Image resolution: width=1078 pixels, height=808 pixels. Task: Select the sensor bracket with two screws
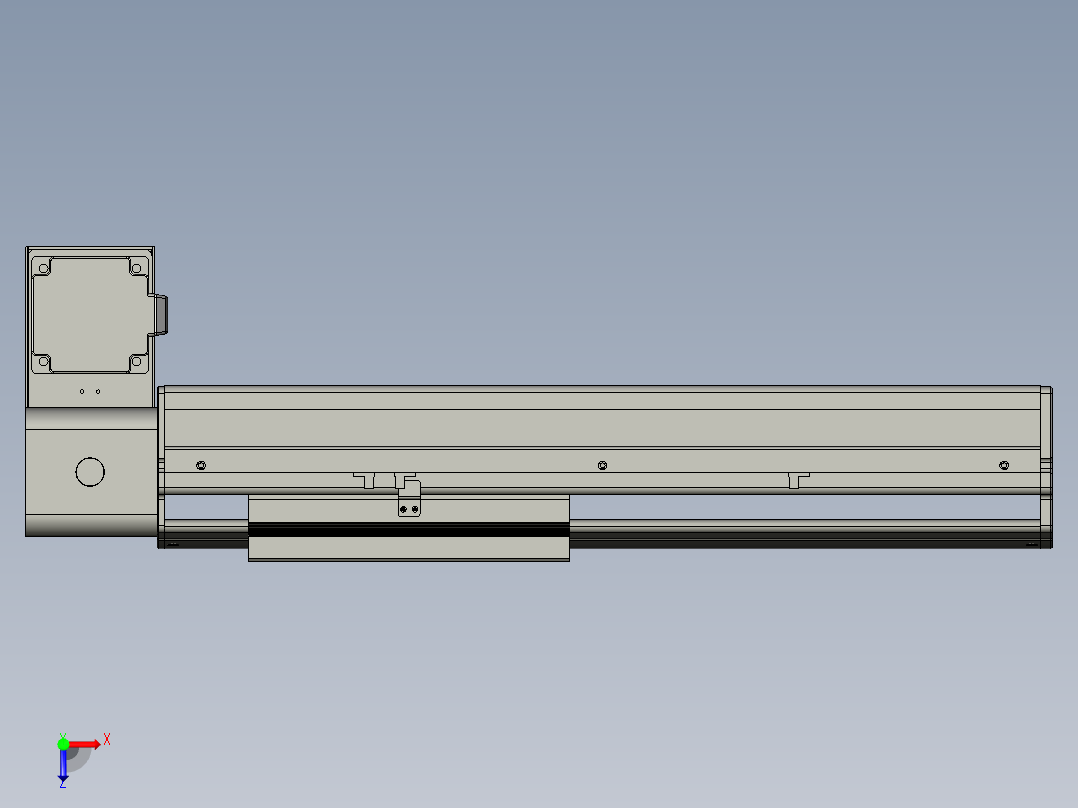[409, 500]
